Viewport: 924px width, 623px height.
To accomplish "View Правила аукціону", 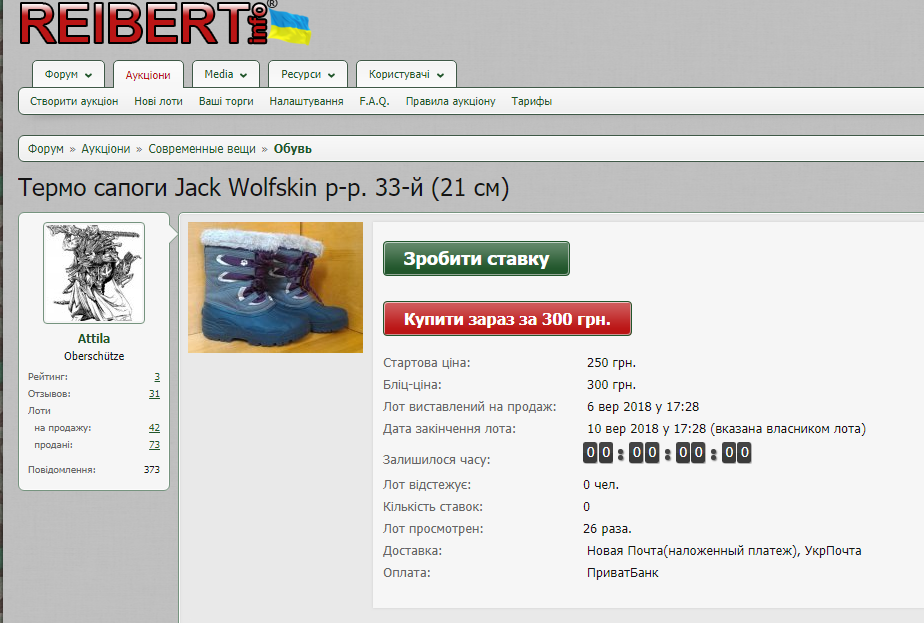I will pos(451,101).
